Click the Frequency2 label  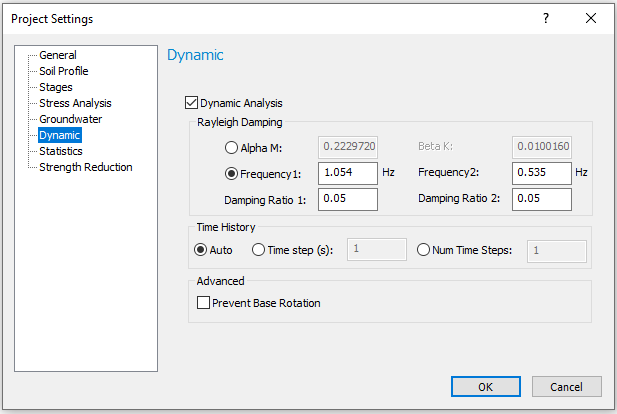click(448, 172)
